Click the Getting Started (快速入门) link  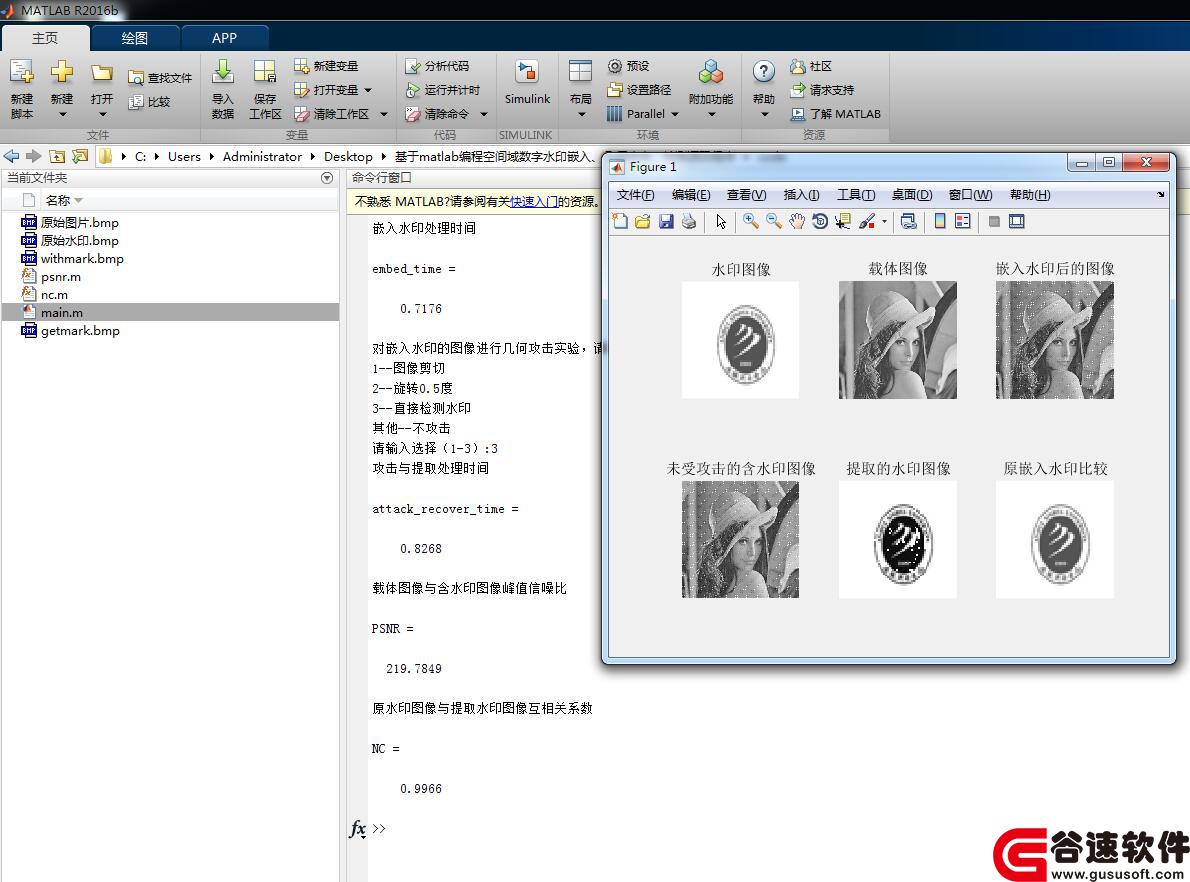click(x=534, y=201)
